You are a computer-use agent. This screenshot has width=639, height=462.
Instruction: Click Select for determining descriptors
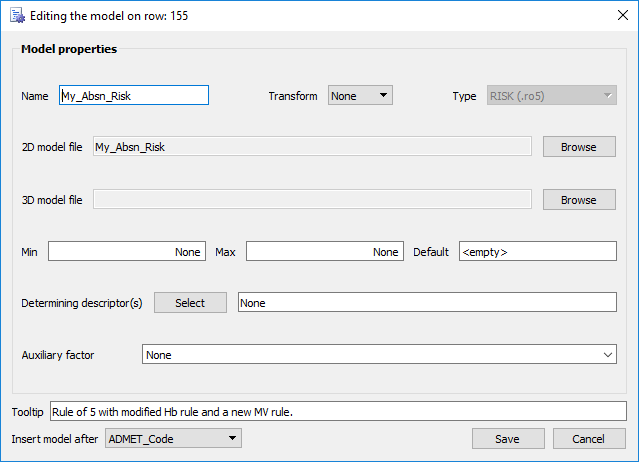click(190, 303)
